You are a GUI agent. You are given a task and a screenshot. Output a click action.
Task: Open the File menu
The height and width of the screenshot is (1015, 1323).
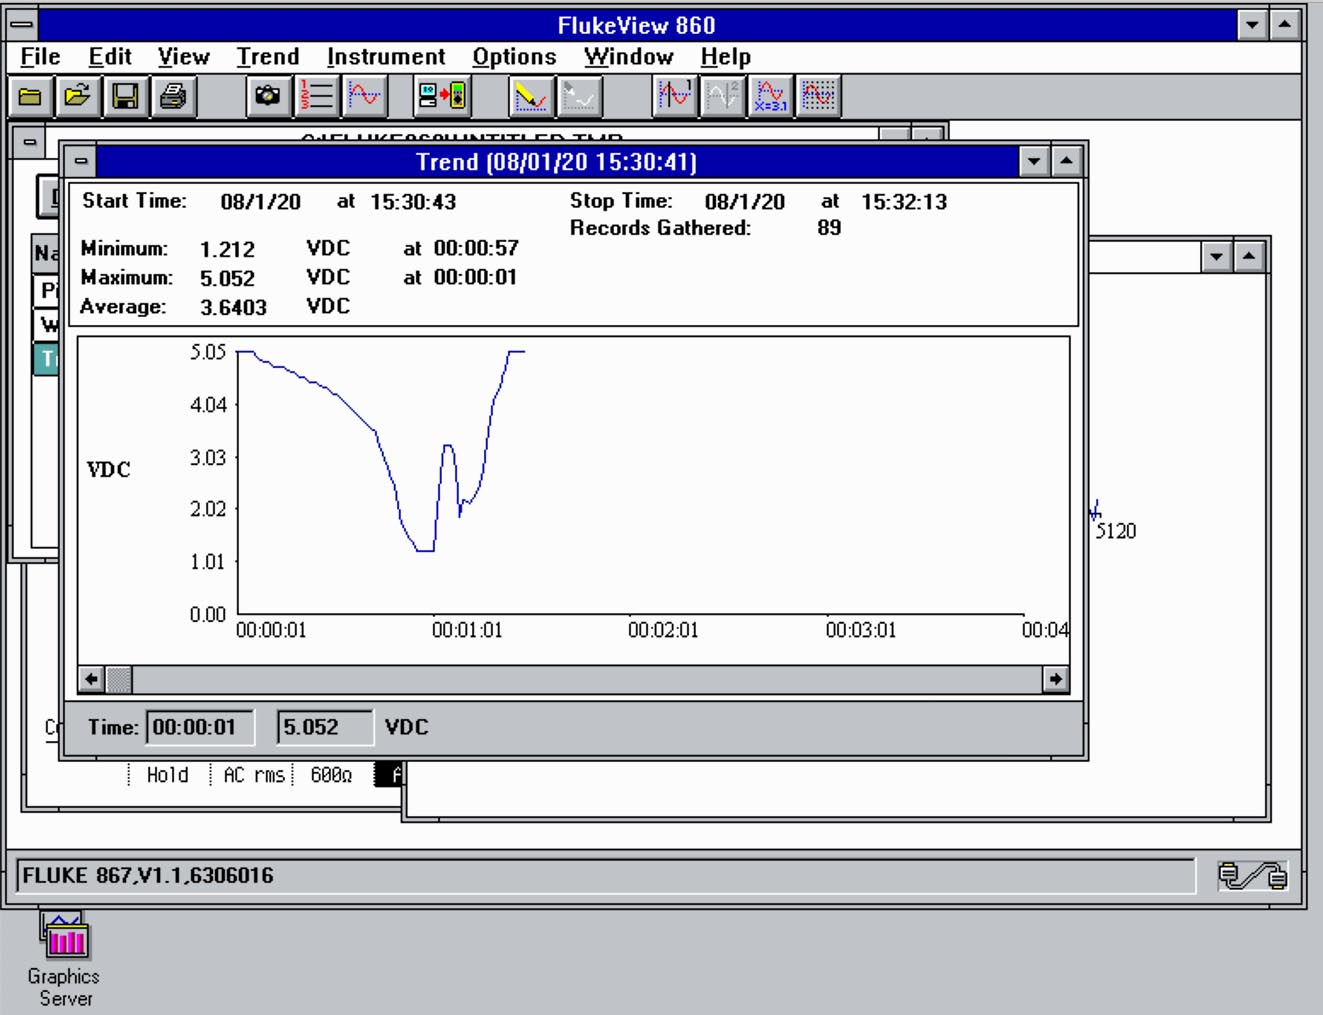coord(40,57)
